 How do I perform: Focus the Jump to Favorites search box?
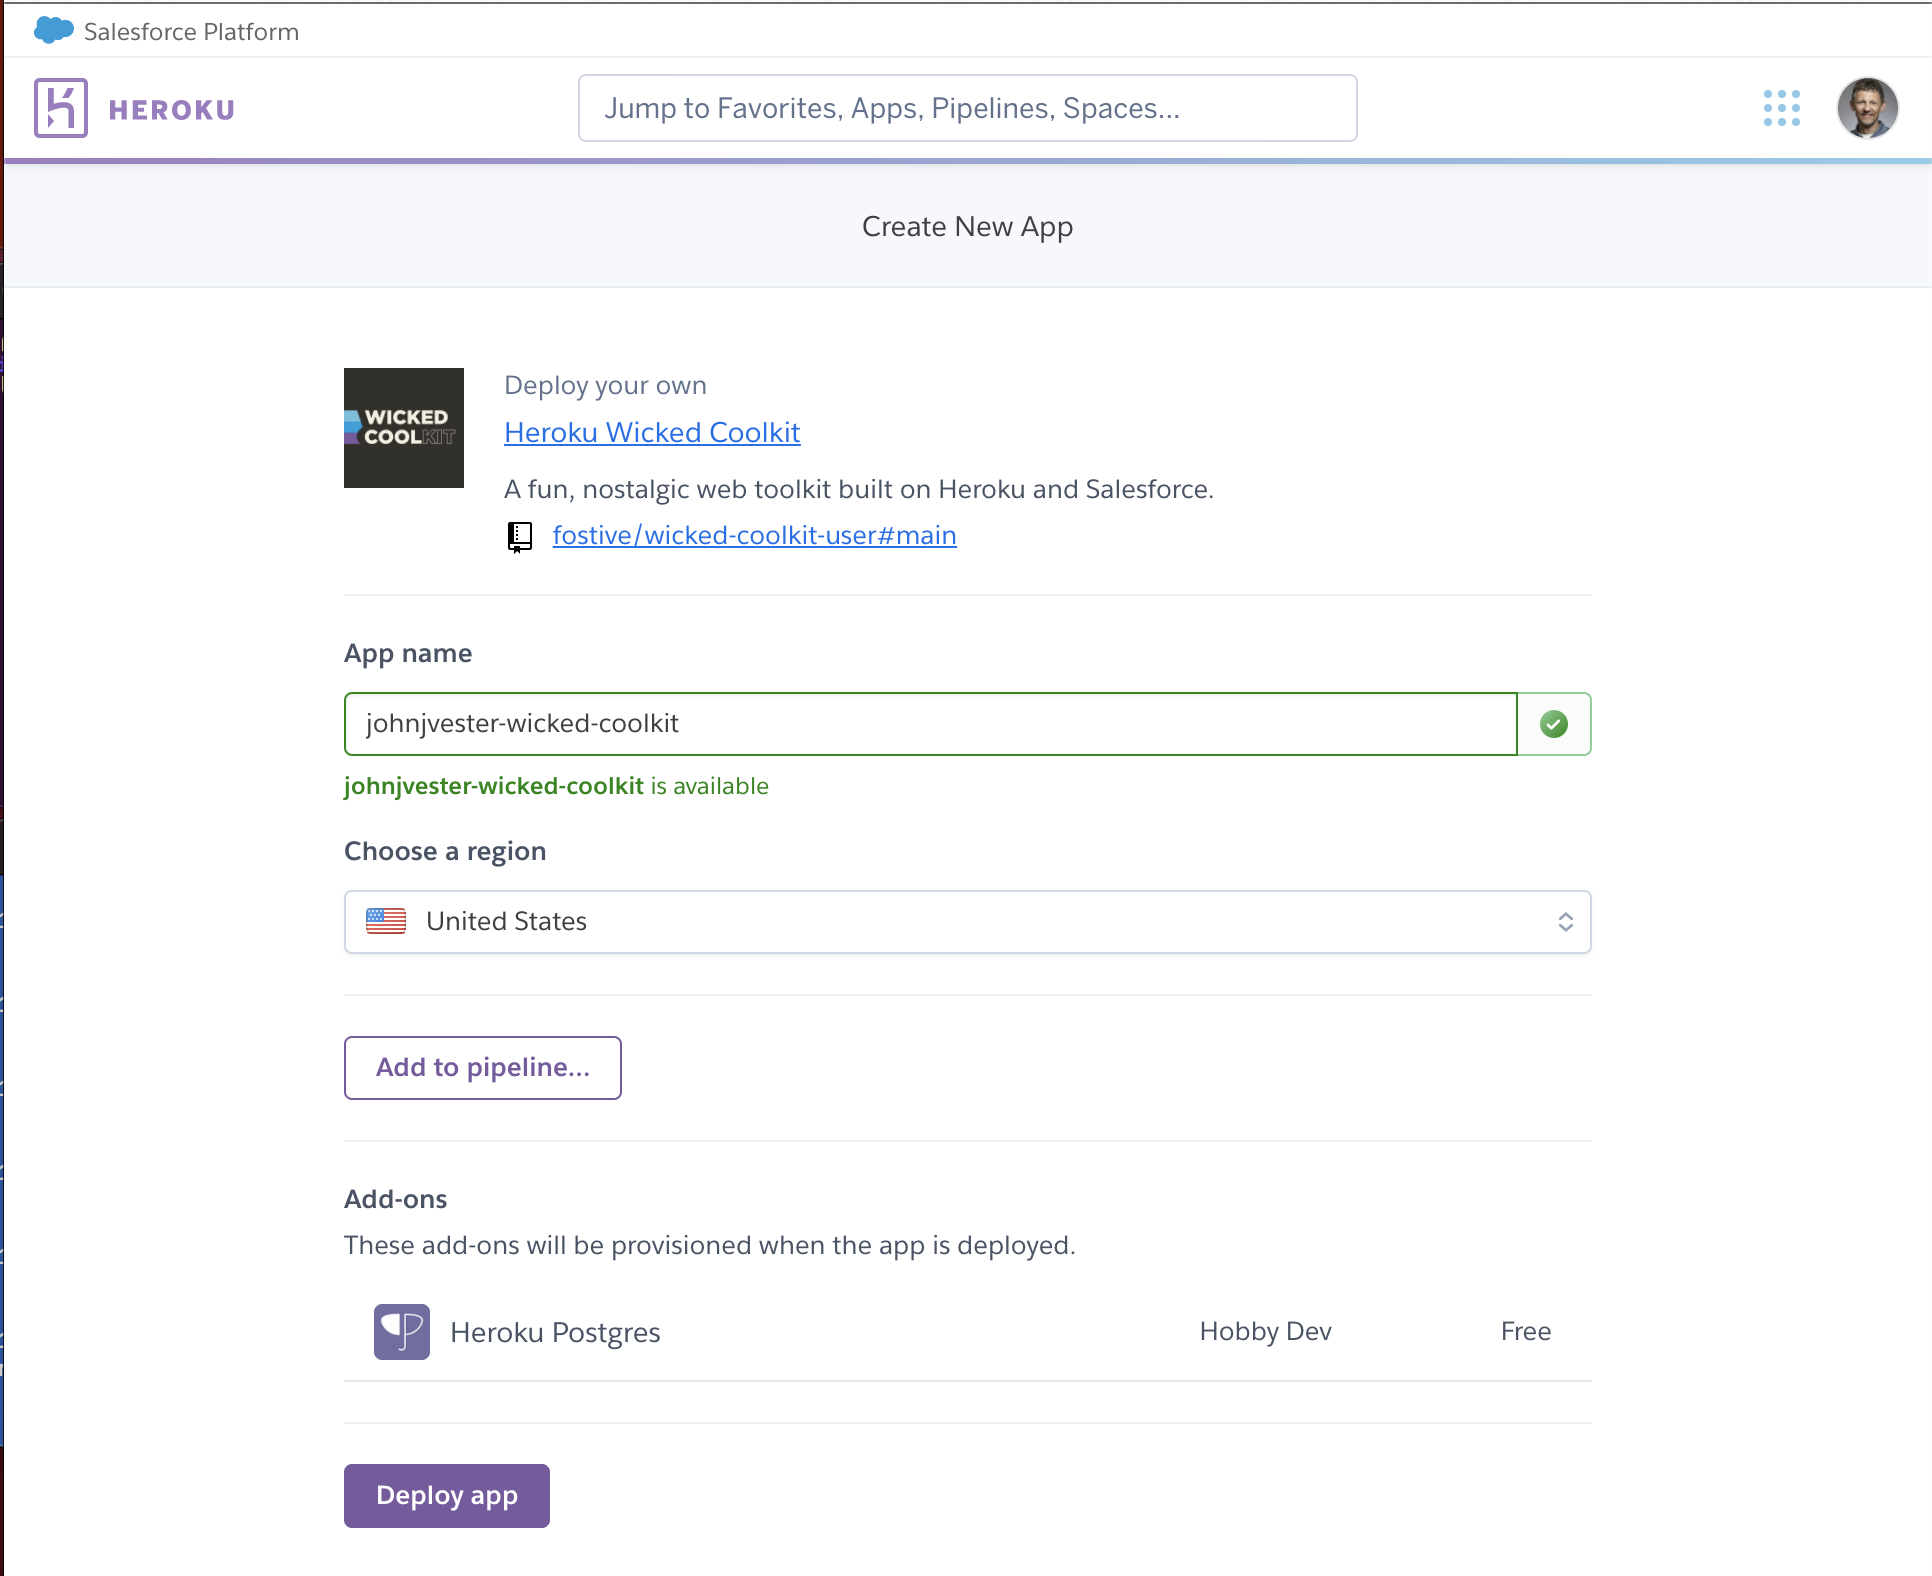967,108
